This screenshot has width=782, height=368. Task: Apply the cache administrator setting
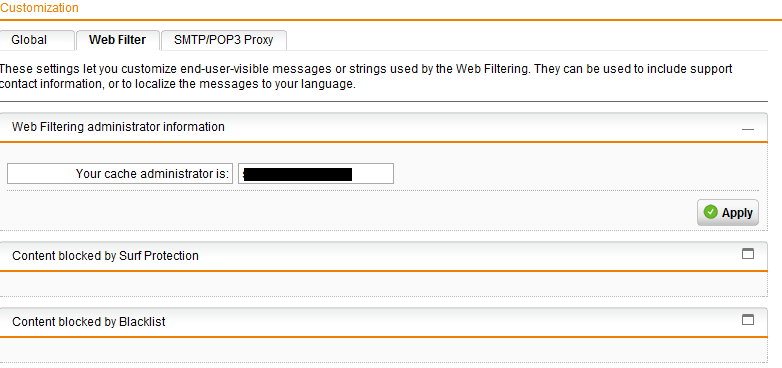[728, 212]
